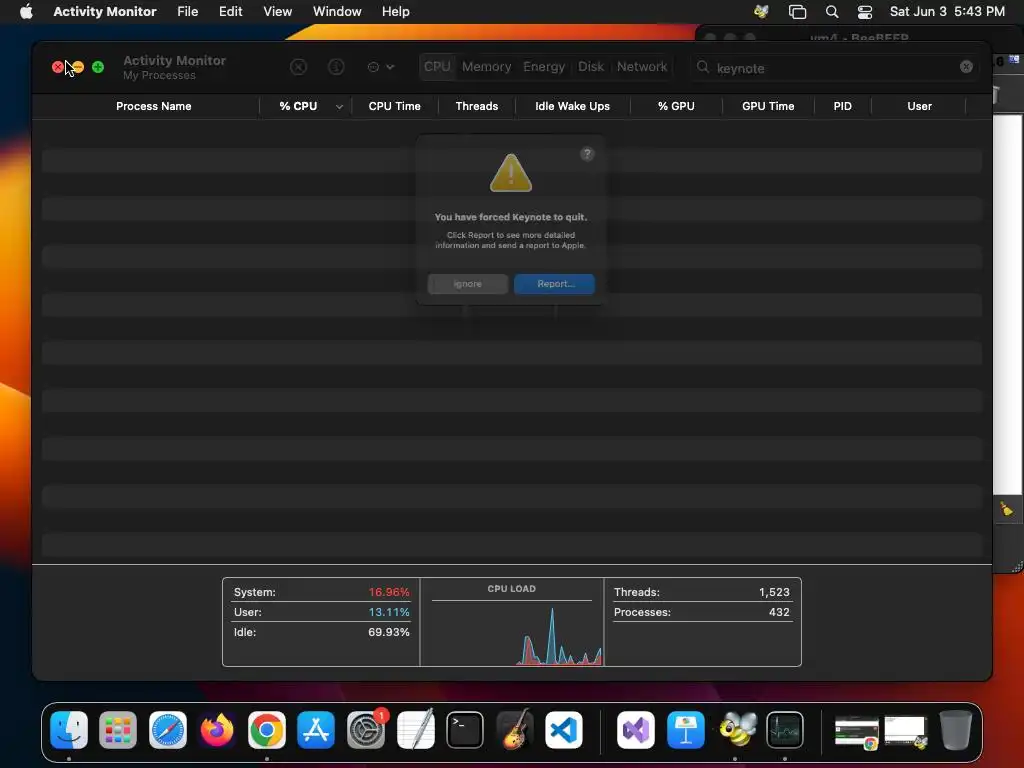Open Firefox from the Dock
The width and height of the screenshot is (1024, 768).
pyautogui.click(x=217, y=729)
